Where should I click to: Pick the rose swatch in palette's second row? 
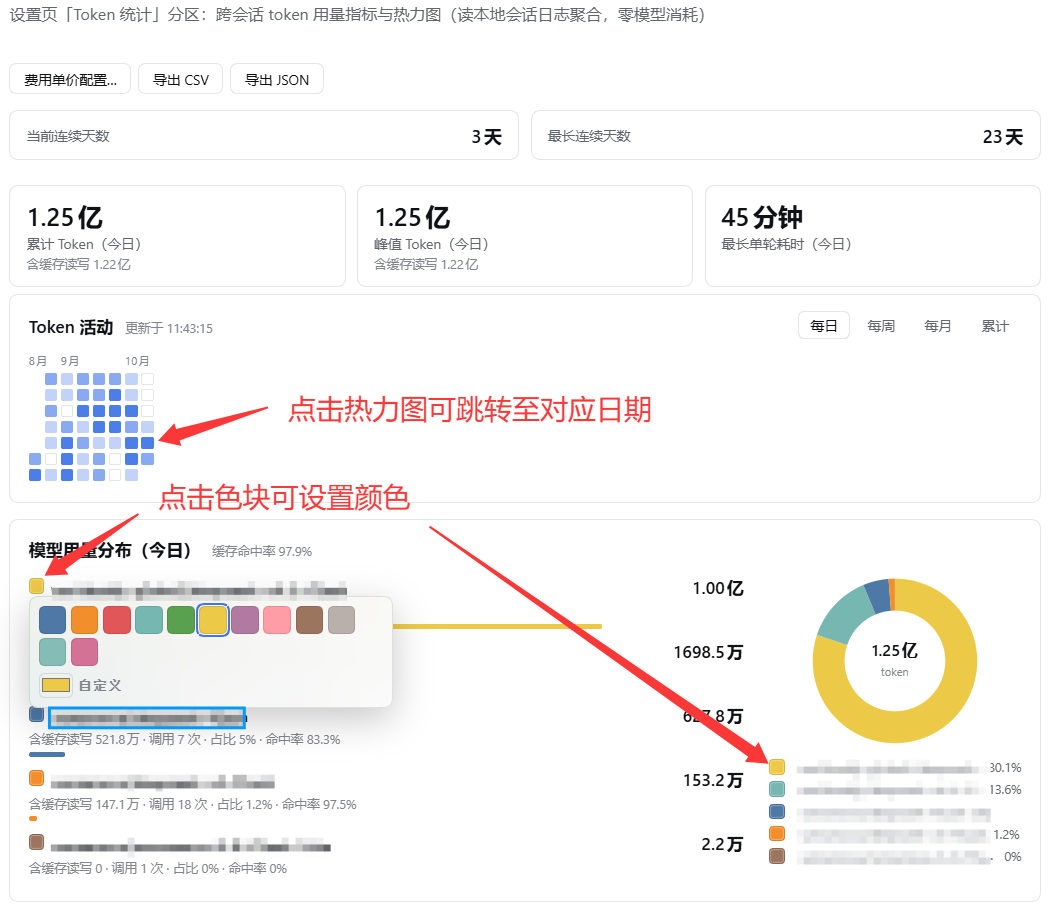point(85,652)
